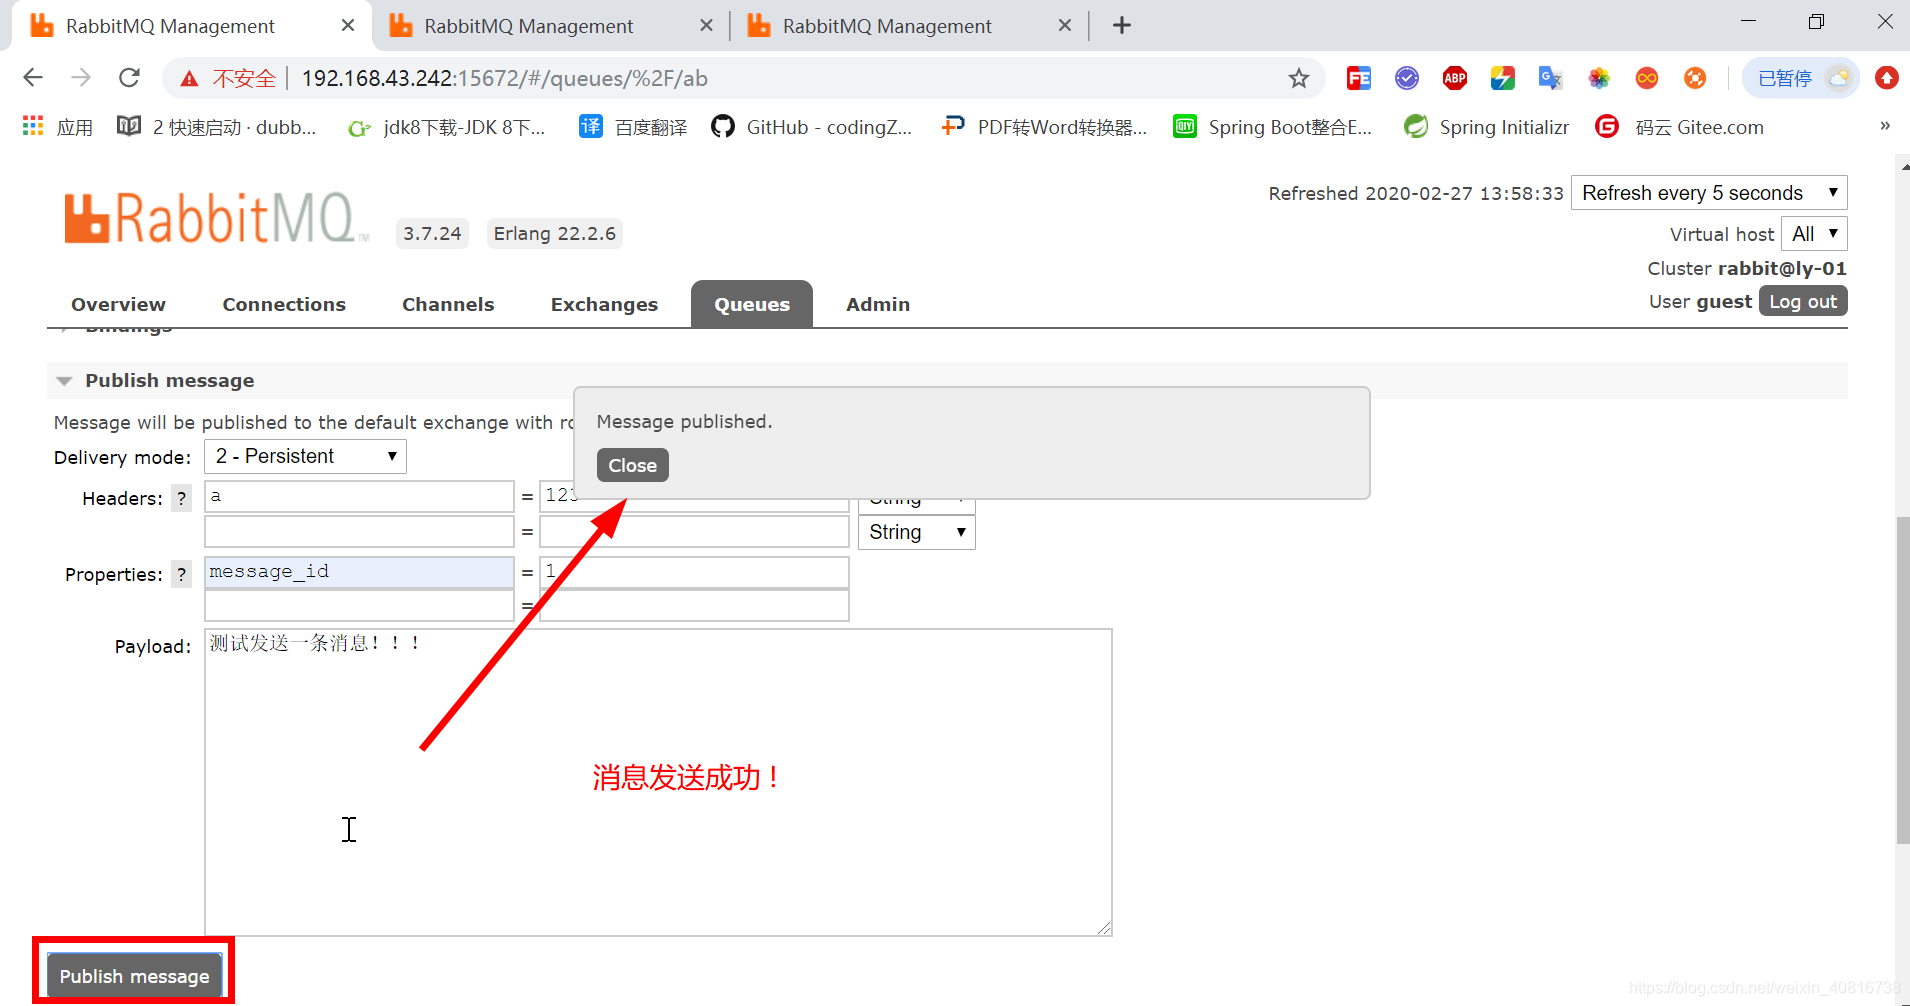Close the first RabbitMQ Management tab

(347, 25)
